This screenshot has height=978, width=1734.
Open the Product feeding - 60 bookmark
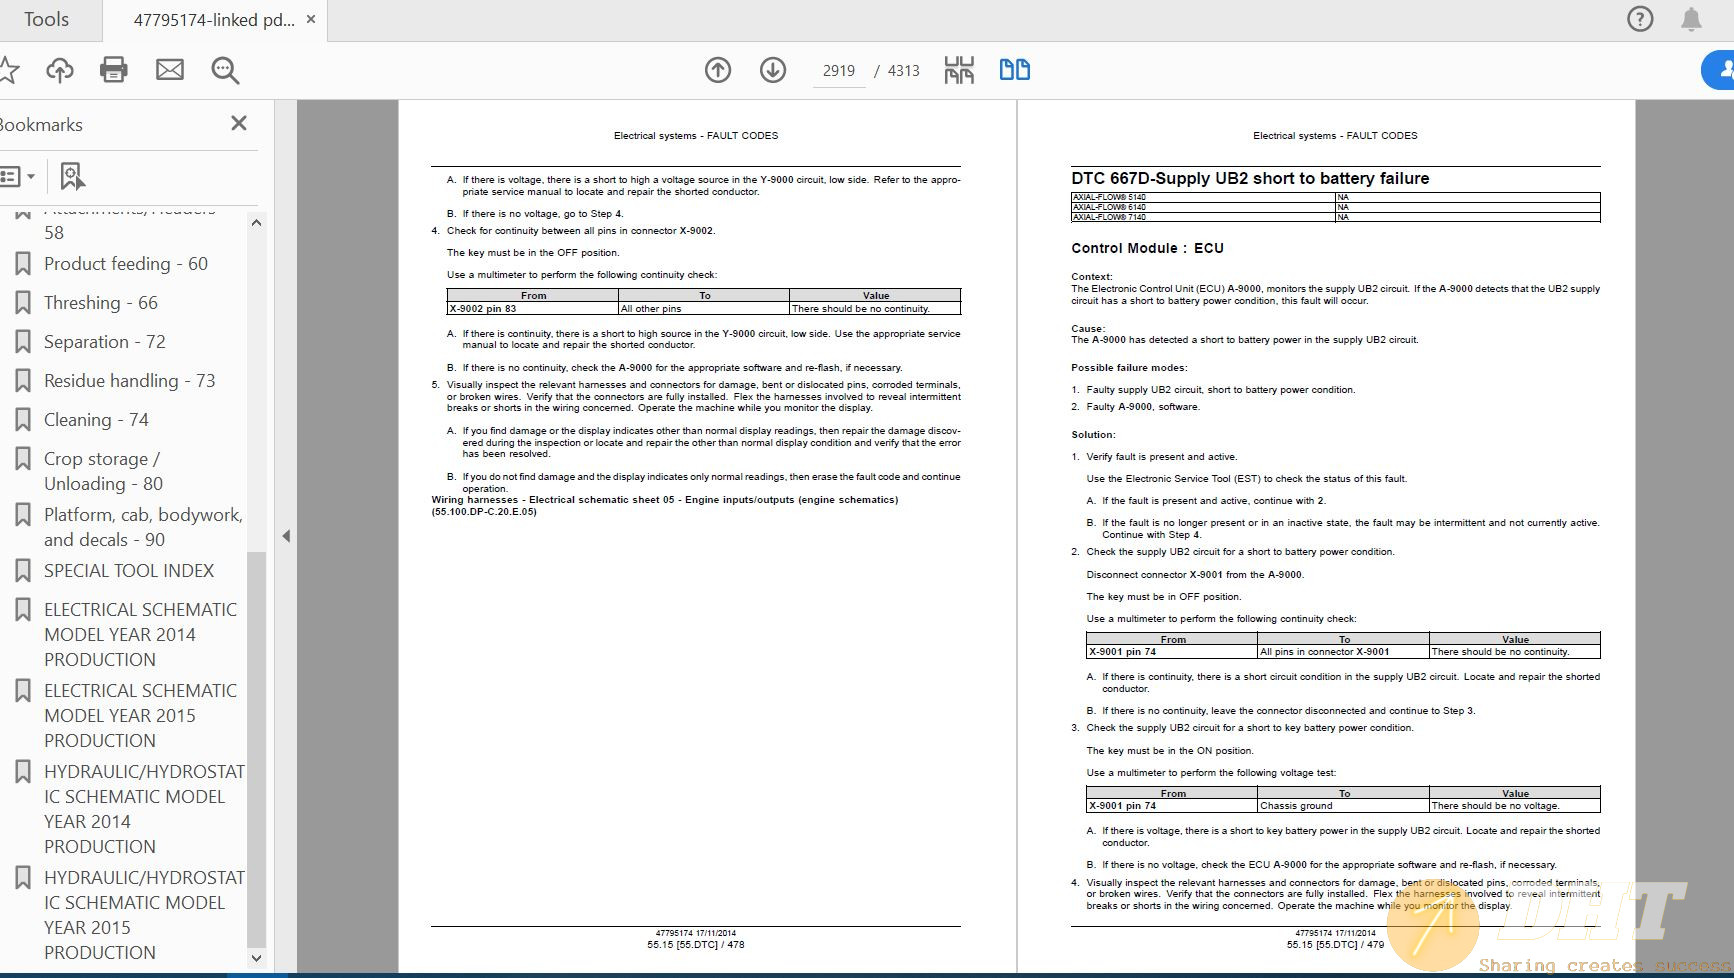tap(126, 264)
